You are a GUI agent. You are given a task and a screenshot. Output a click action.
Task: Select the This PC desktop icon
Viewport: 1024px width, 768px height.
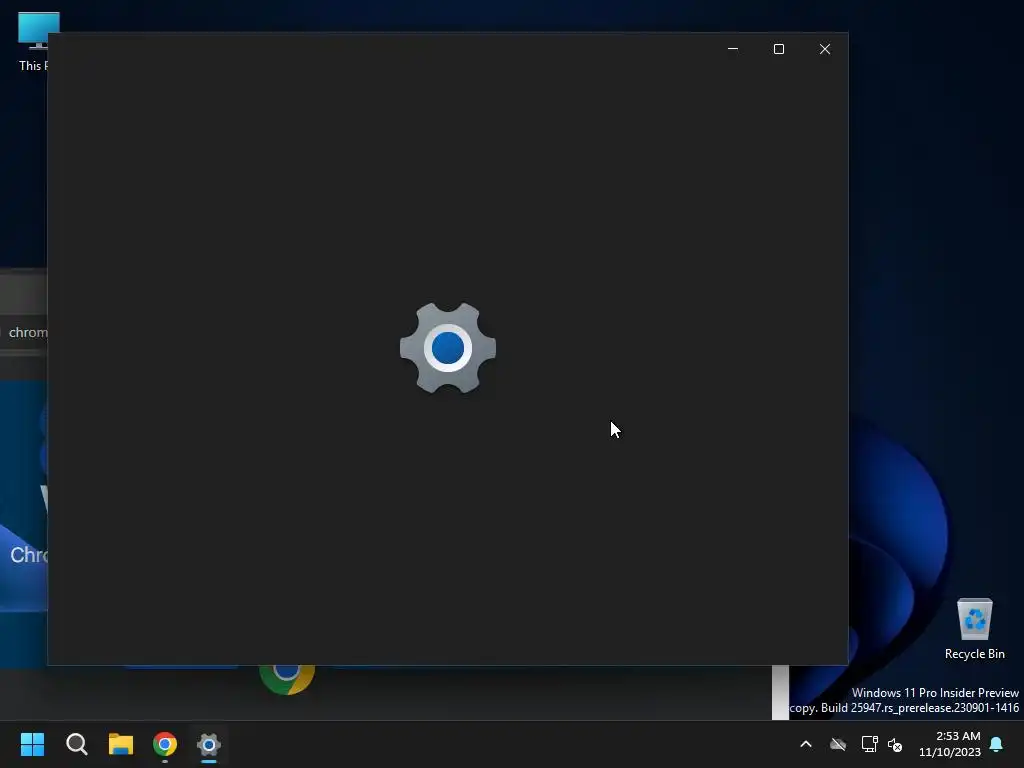point(33,41)
